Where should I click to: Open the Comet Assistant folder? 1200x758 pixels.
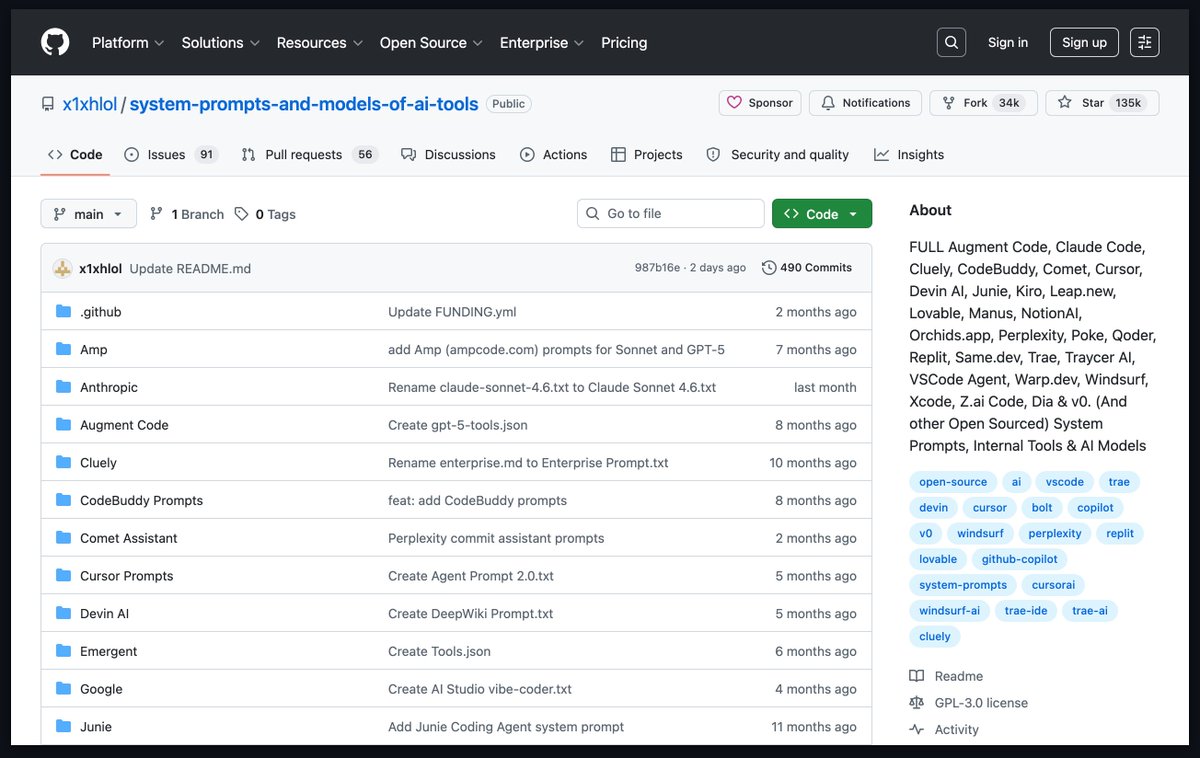click(129, 538)
